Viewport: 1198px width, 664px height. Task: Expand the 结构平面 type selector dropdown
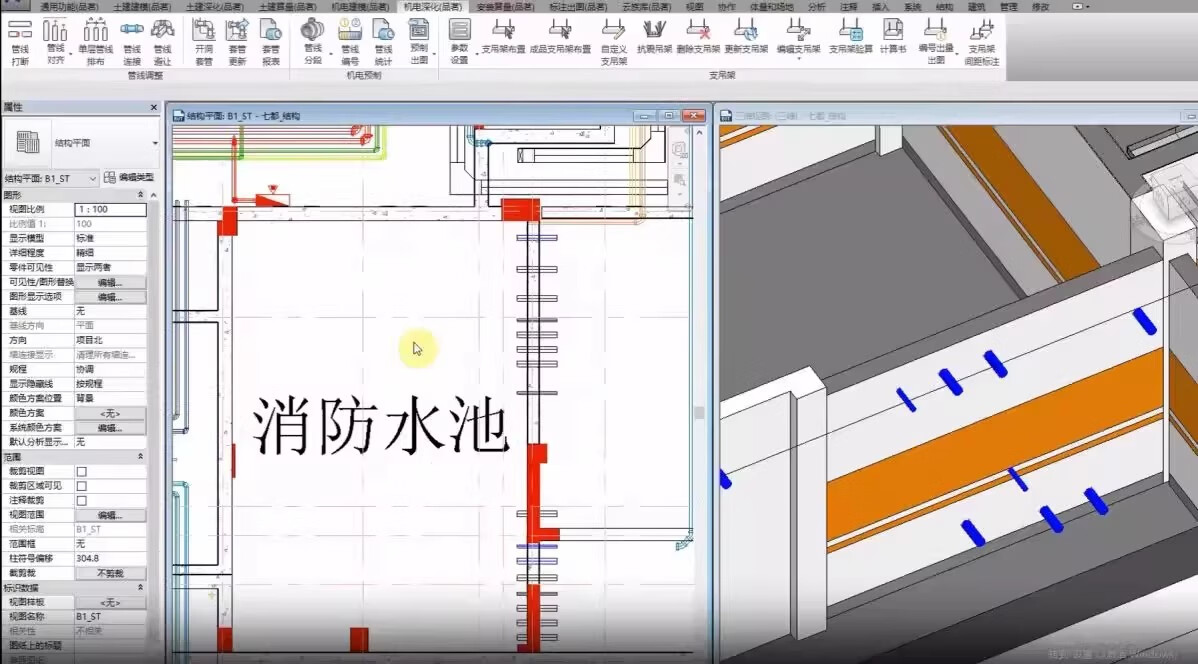pyautogui.click(x=155, y=143)
